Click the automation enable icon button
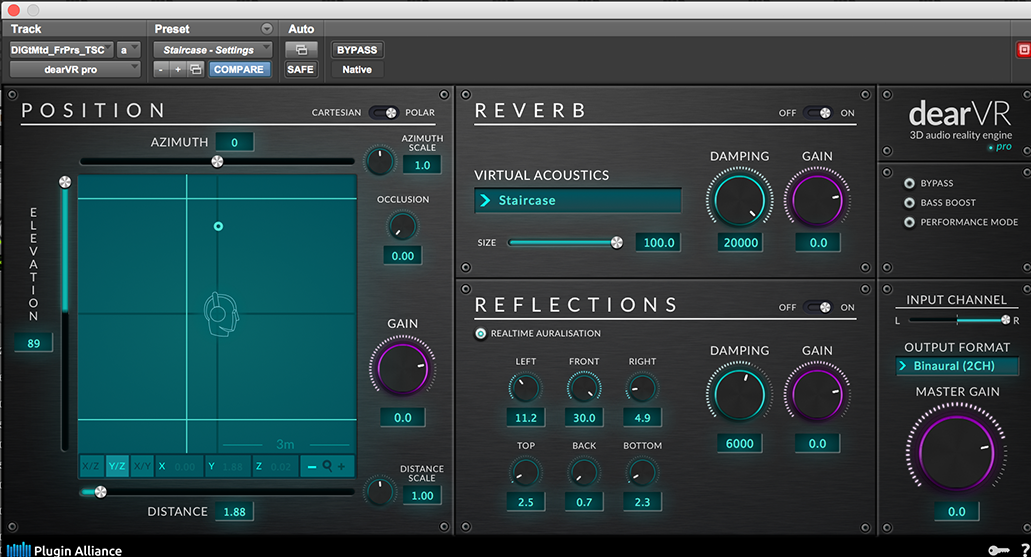1031x557 pixels. point(300,50)
